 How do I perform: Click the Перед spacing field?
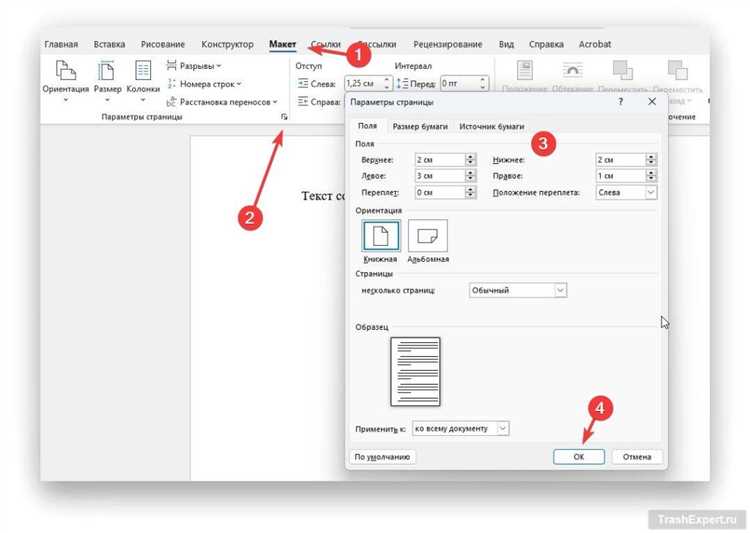[x=459, y=83]
